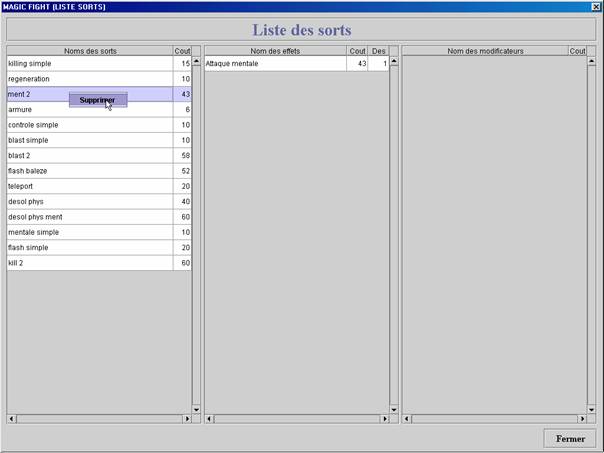Image resolution: width=604 pixels, height=453 pixels.
Task: Select the 'flash baleze' spell row
Action: [99, 171]
